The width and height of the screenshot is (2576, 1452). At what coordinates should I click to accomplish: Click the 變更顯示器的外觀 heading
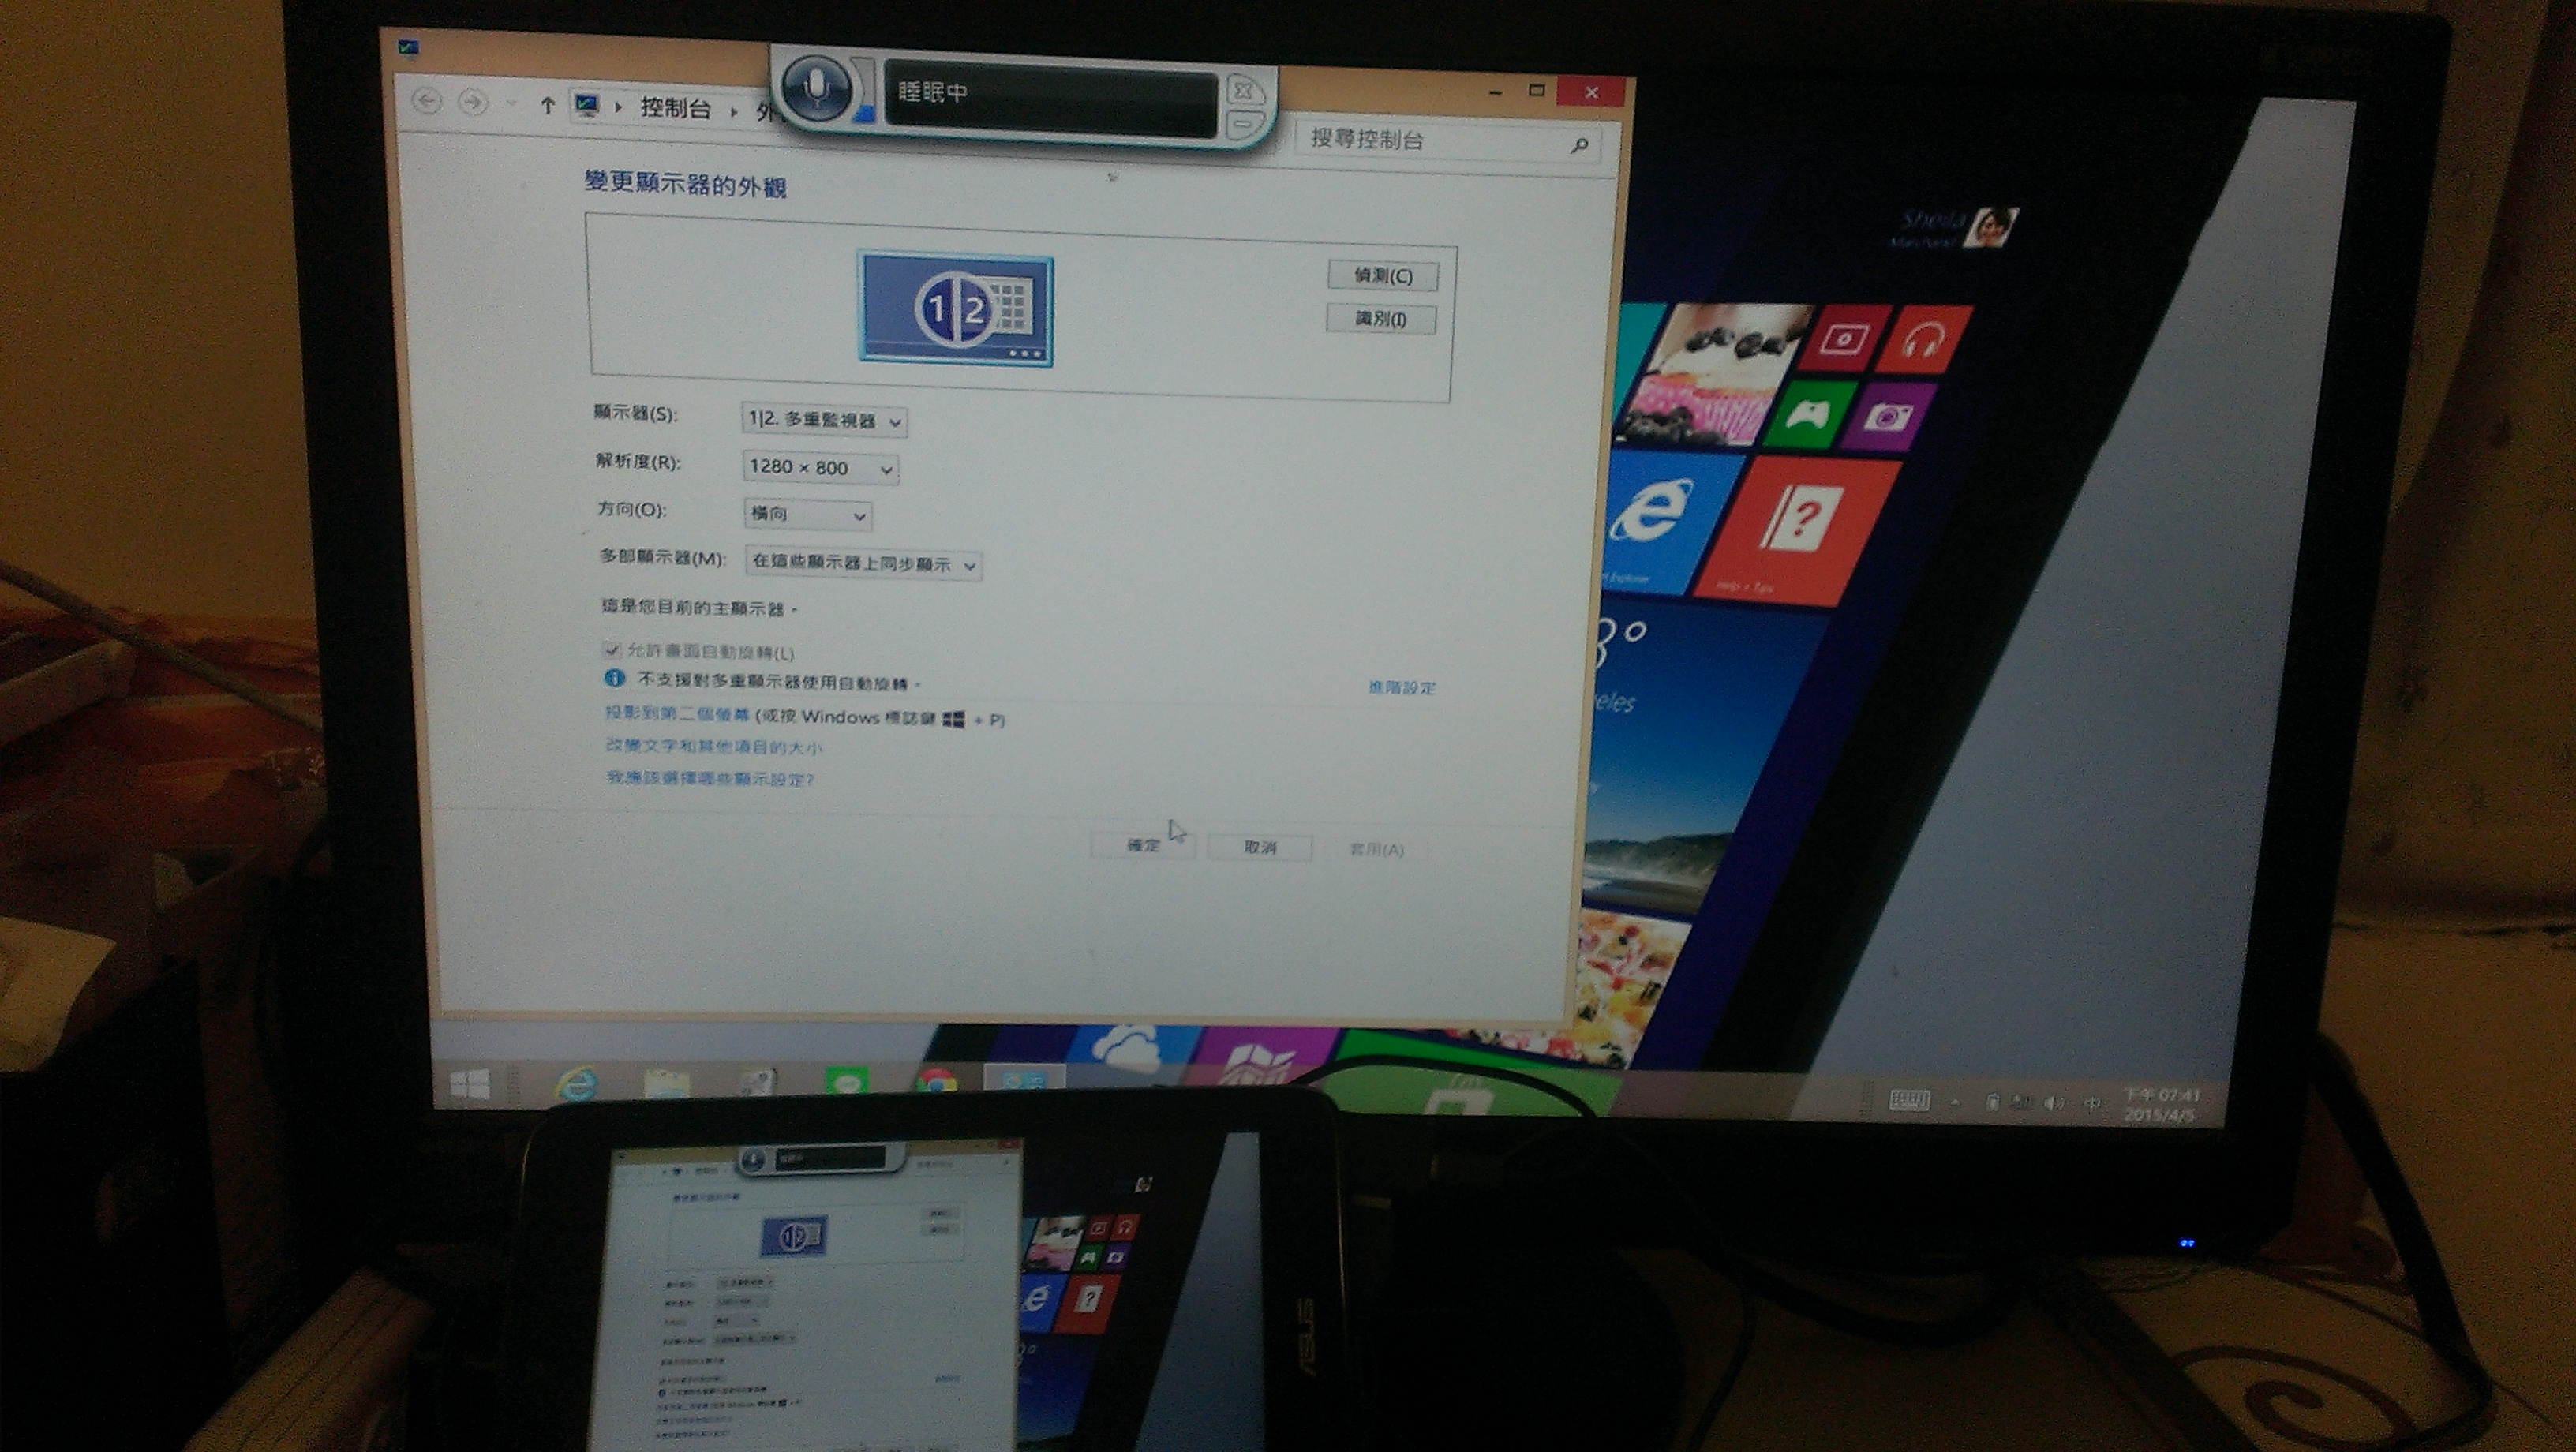(x=686, y=184)
